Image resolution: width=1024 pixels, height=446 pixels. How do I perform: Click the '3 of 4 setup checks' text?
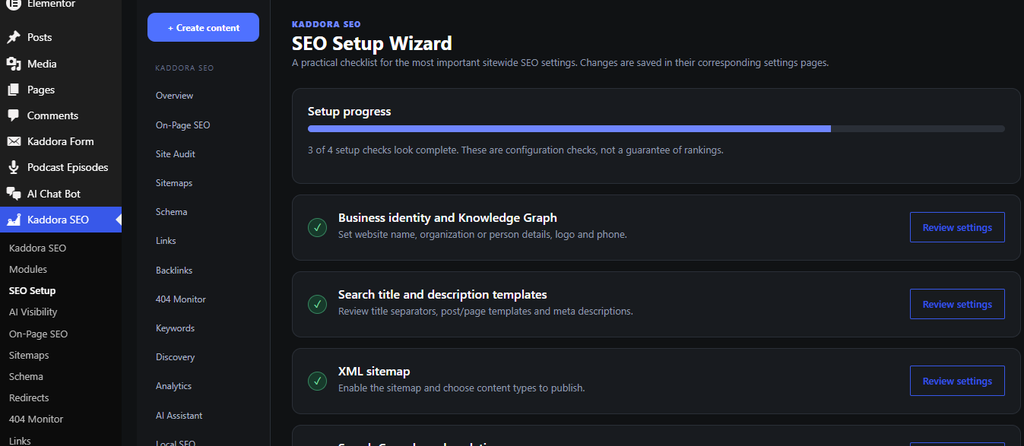[x=515, y=150]
